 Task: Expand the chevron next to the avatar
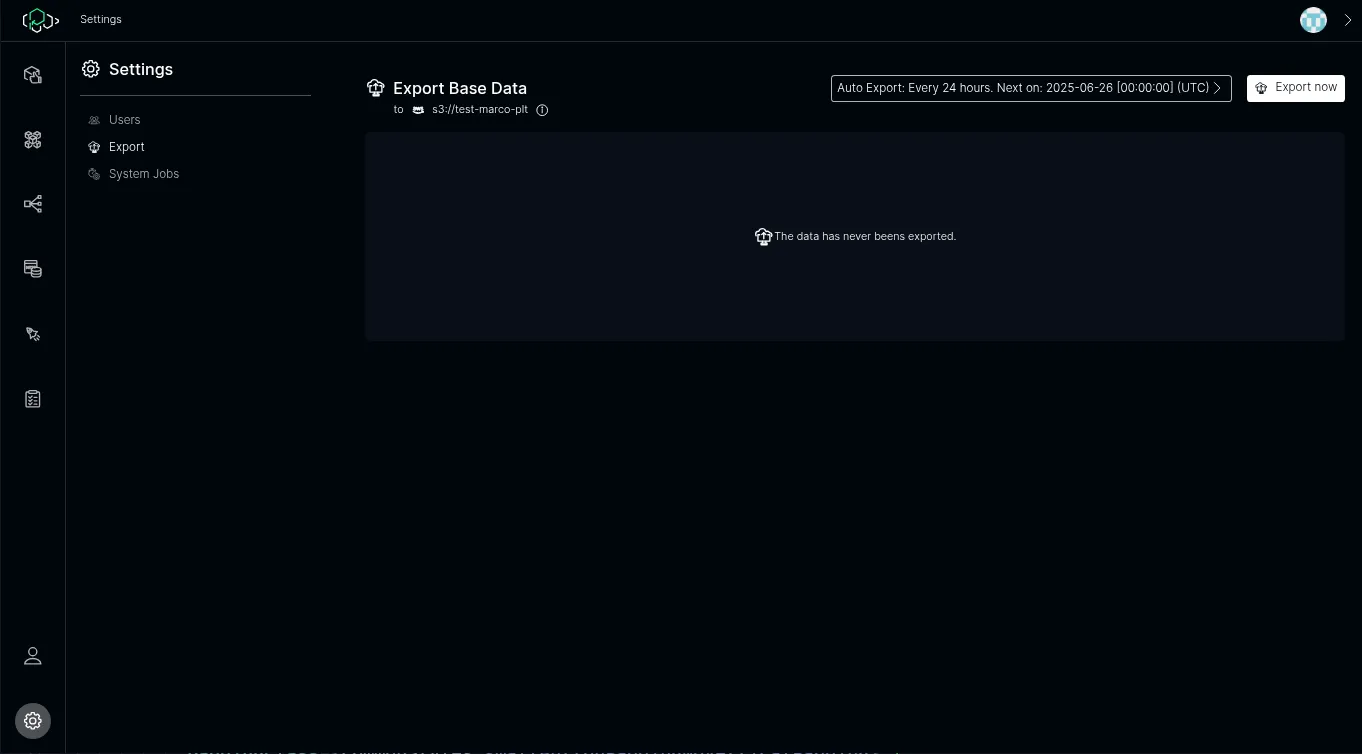point(1347,20)
